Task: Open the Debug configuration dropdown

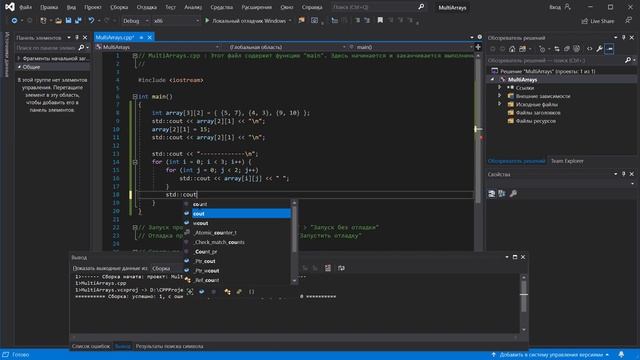Action: click(135, 21)
